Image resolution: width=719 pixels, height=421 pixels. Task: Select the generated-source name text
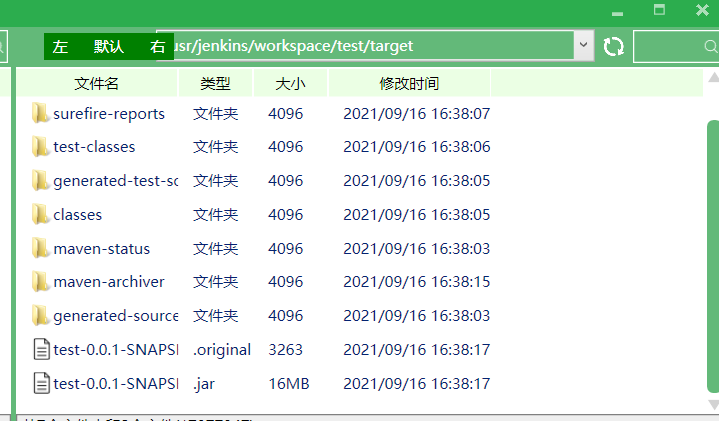116,316
